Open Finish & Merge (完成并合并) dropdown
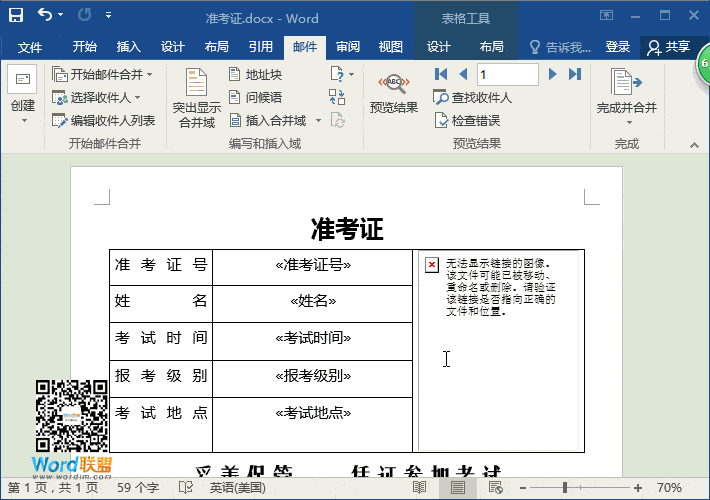This screenshot has width=710, height=500. [x=627, y=98]
